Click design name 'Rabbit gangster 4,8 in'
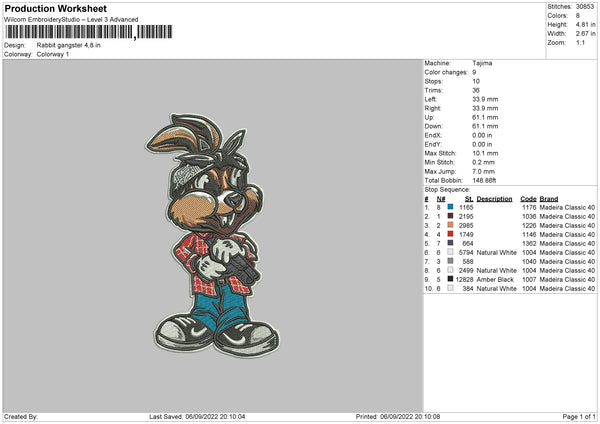 tap(68, 45)
